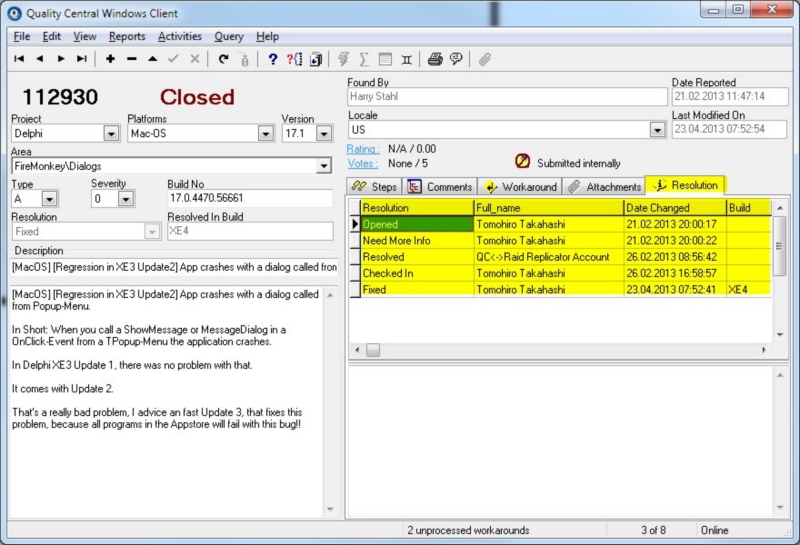Switch to the Attachments tab

[x=605, y=187]
